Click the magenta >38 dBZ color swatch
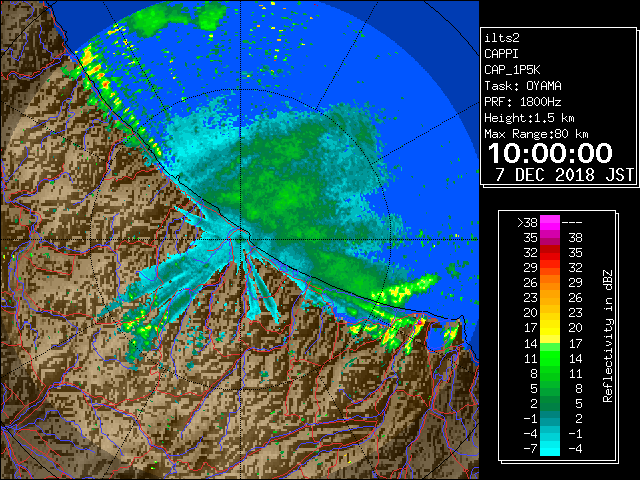The image size is (640, 480). [550, 223]
